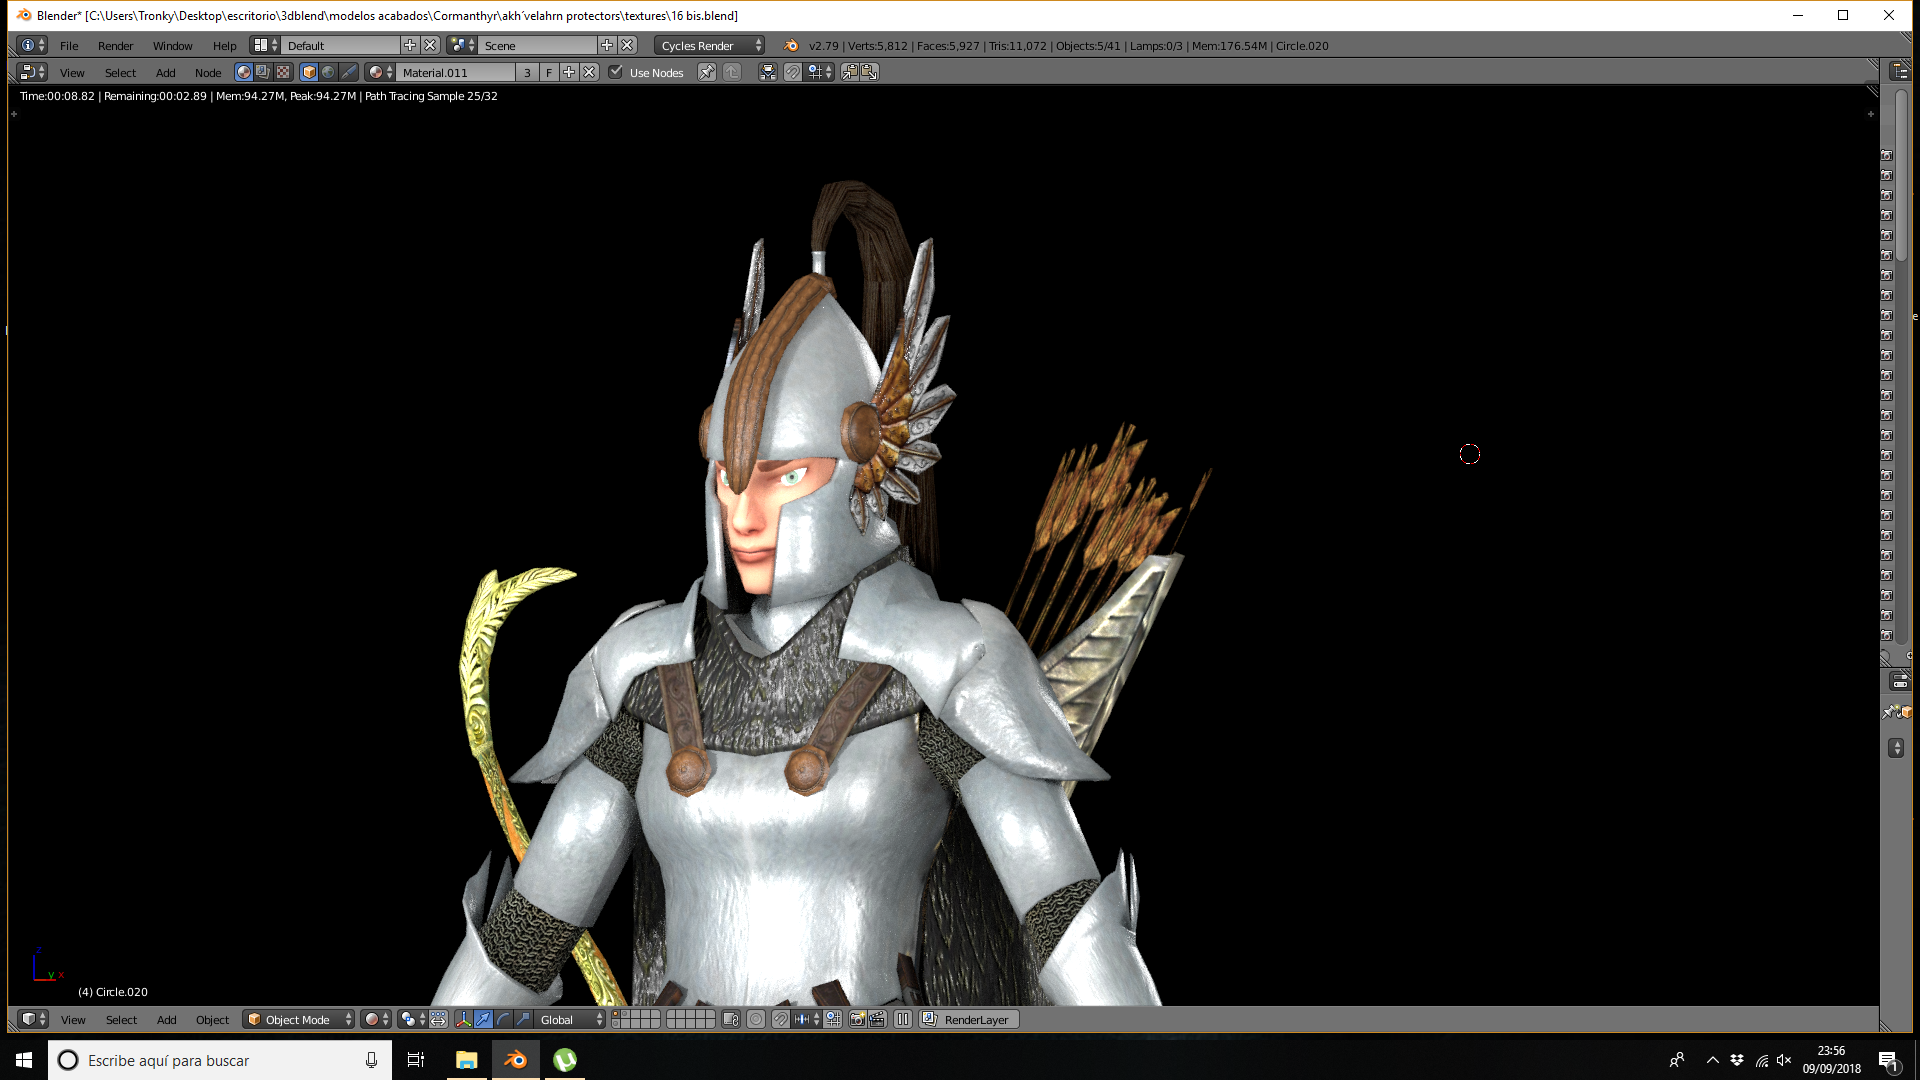Select the World shader type icon

click(328, 72)
